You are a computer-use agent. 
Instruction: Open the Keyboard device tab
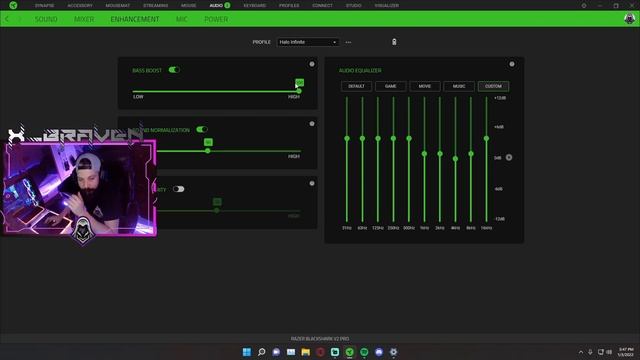point(255,6)
